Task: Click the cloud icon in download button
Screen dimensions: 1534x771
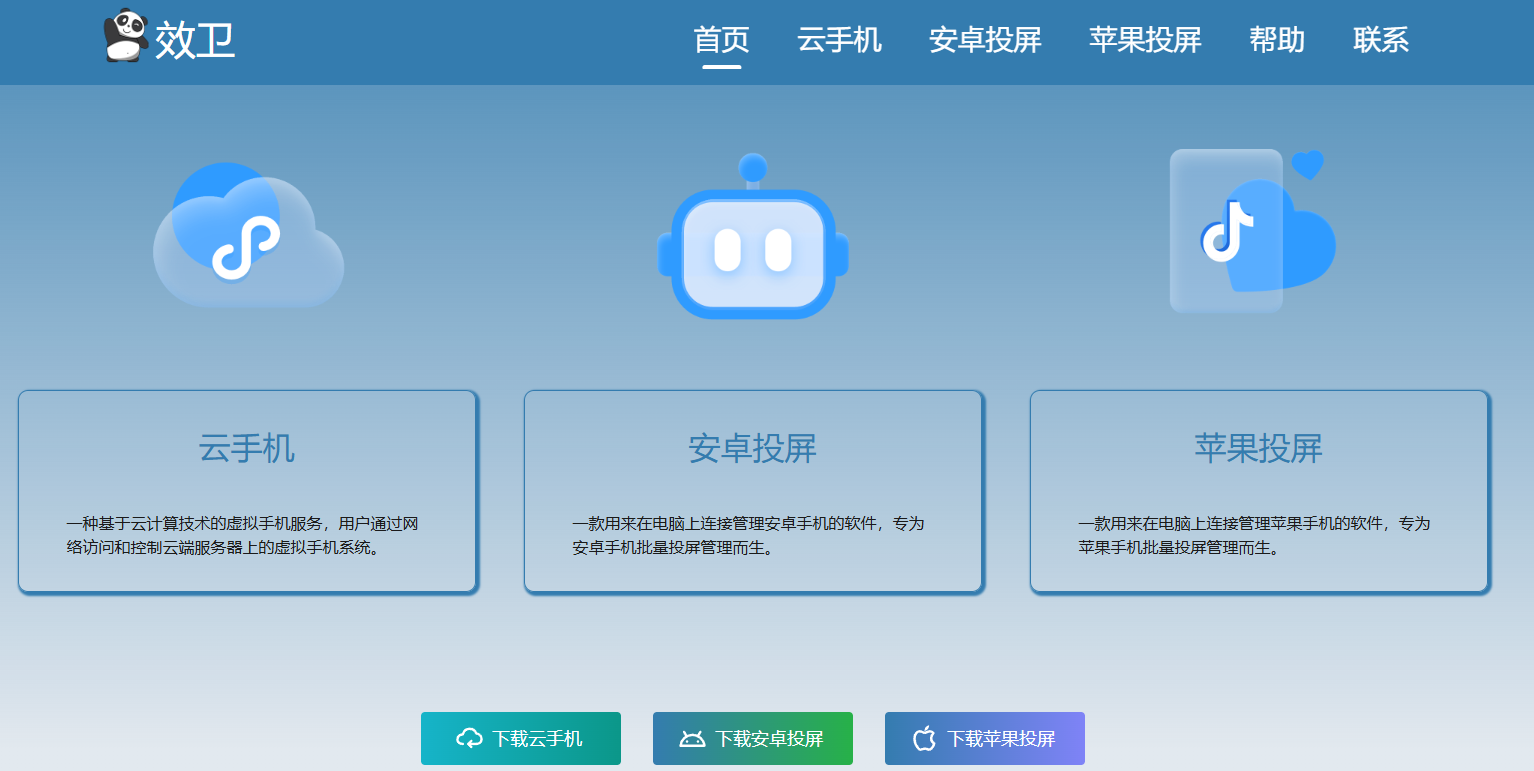Action: coord(469,739)
